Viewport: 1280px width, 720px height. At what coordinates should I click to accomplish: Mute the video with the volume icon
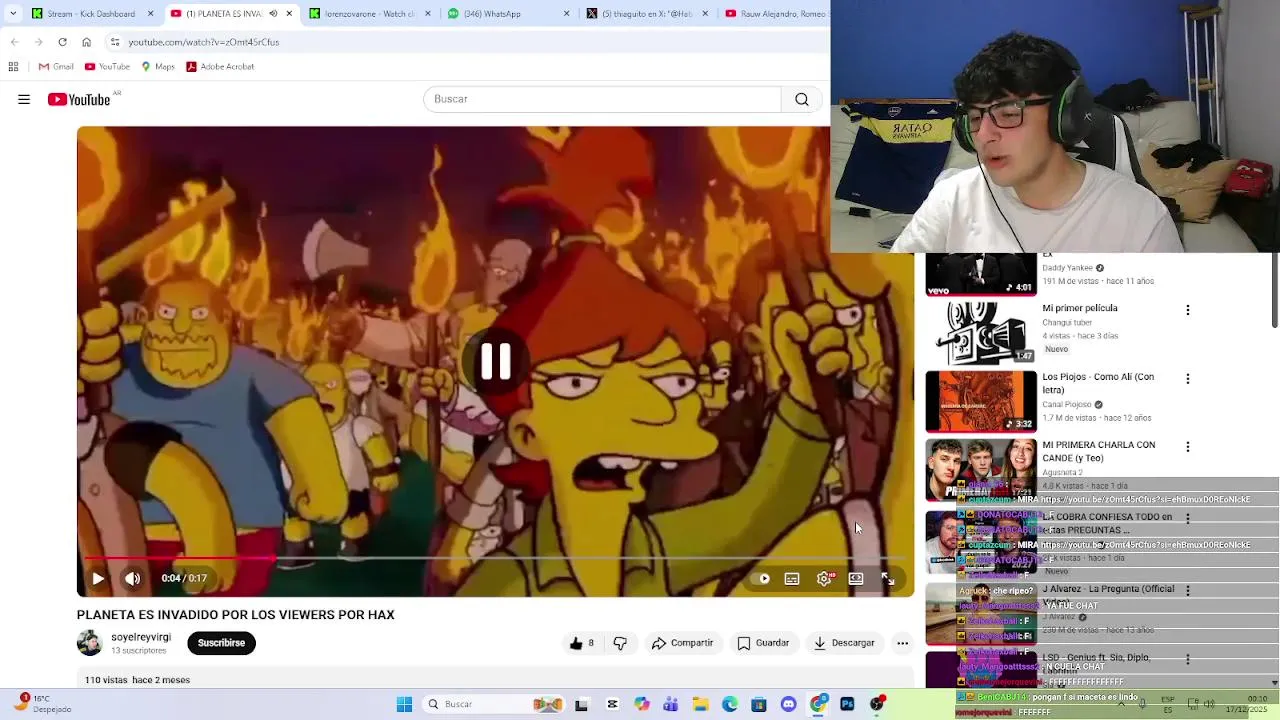132,578
